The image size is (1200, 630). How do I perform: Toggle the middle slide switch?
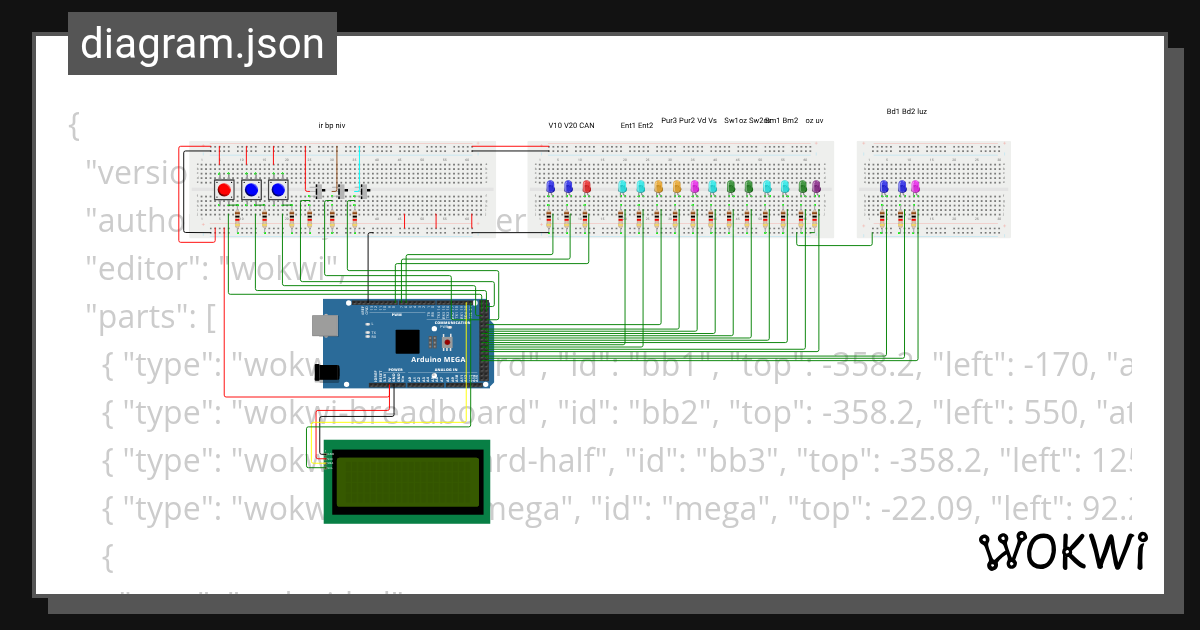[x=341, y=190]
